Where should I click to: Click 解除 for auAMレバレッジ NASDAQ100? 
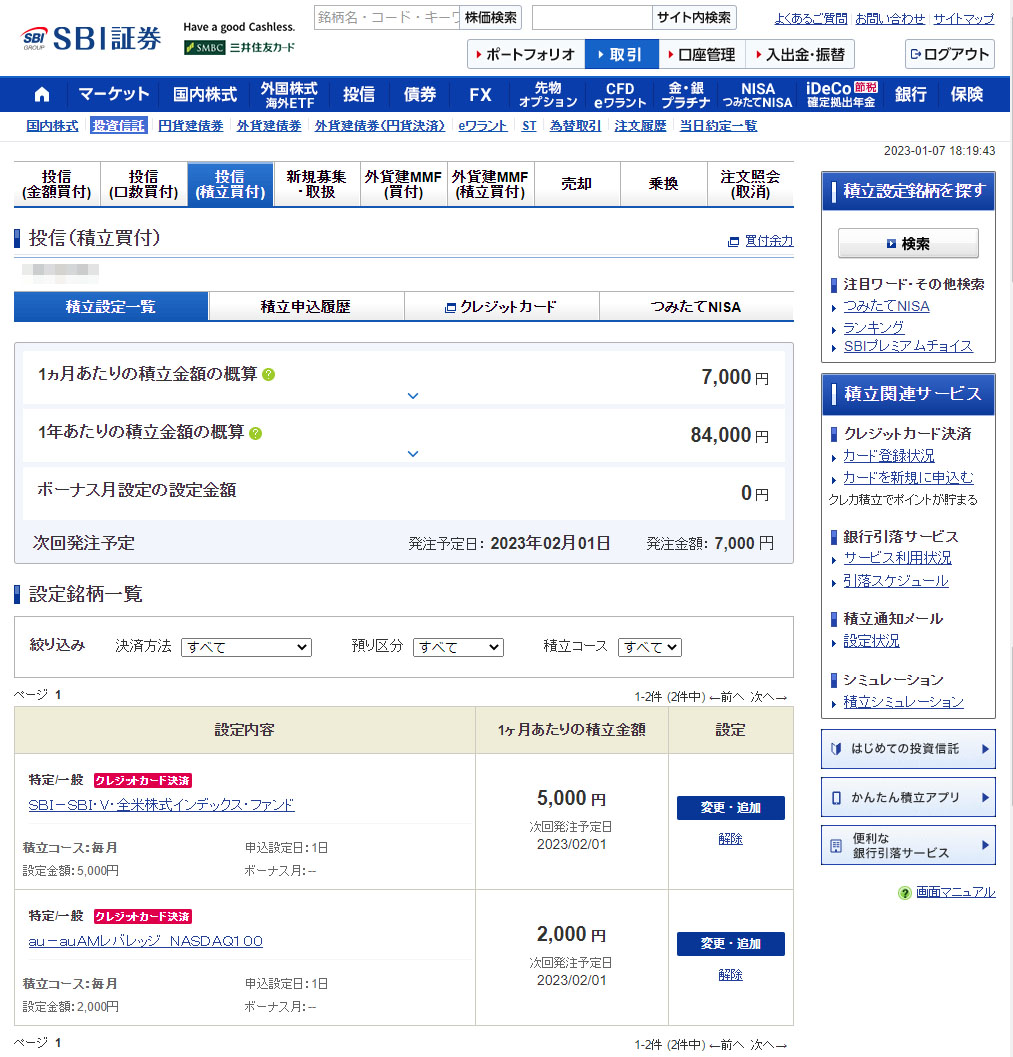[x=730, y=975]
